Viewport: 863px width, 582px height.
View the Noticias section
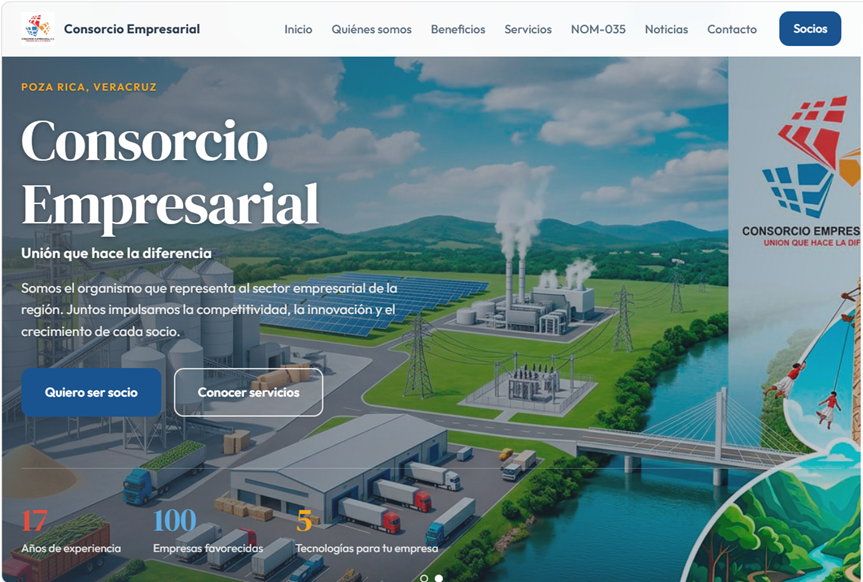click(666, 29)
